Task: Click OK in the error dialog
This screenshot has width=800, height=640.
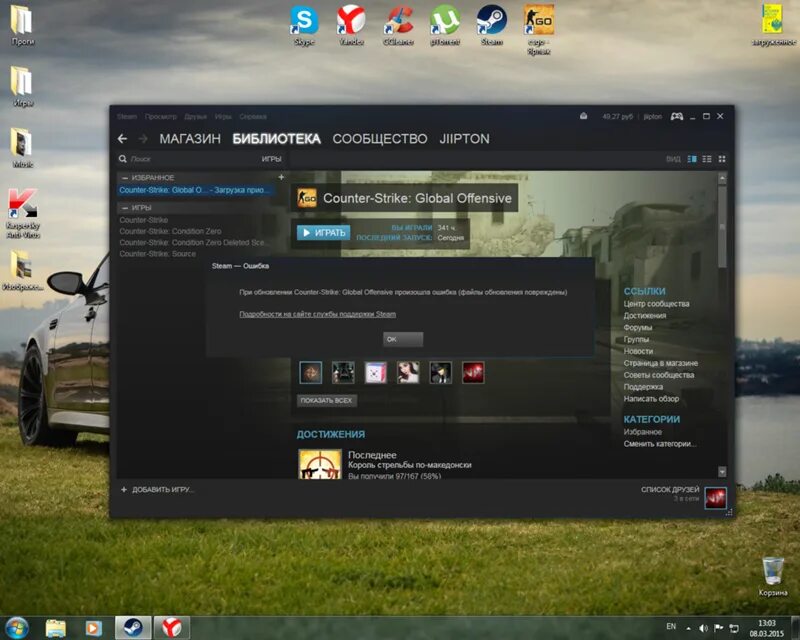Action: (403, 339)
